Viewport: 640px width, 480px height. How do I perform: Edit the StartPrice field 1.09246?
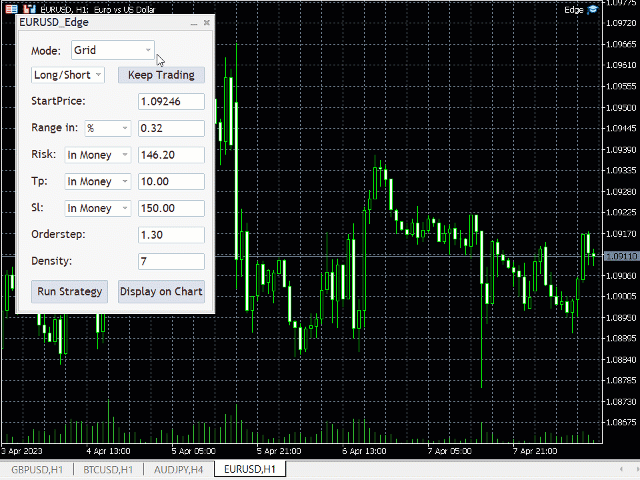coord(171,102)
